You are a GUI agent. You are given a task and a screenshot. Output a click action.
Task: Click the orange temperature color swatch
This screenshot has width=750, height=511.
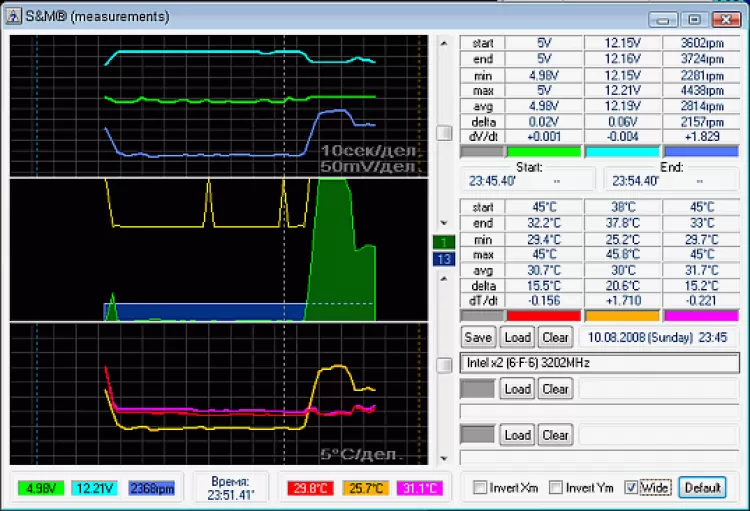[x=622, y=316]
